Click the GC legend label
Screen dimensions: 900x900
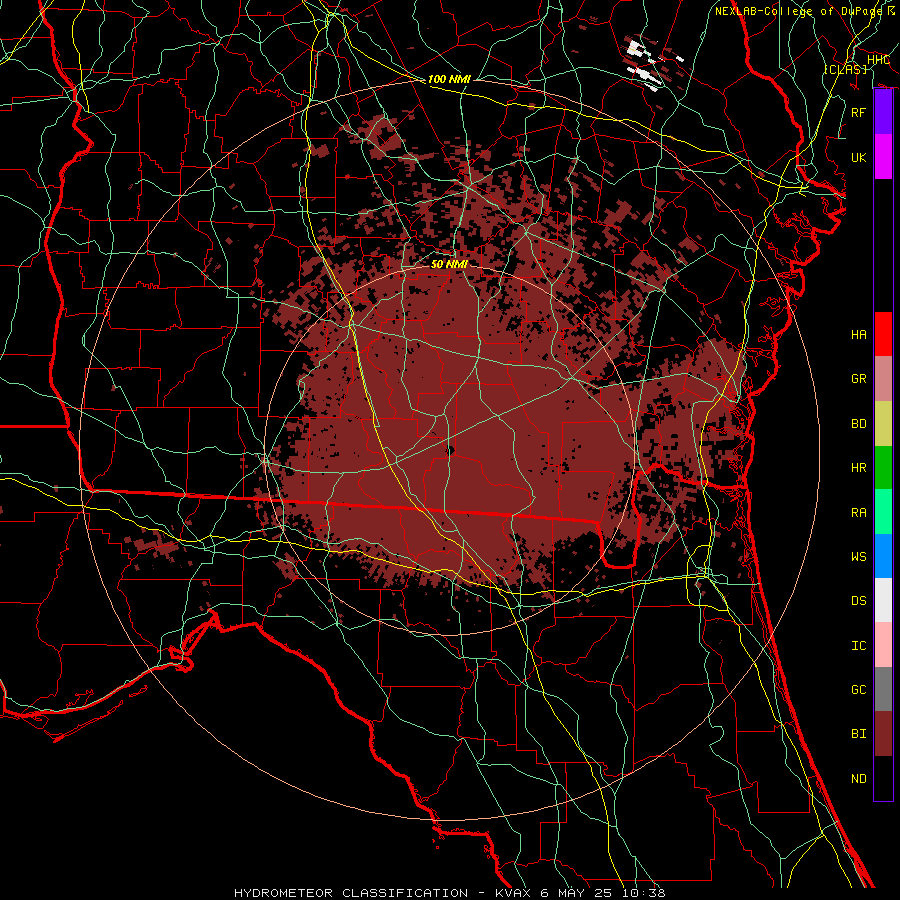859,689
